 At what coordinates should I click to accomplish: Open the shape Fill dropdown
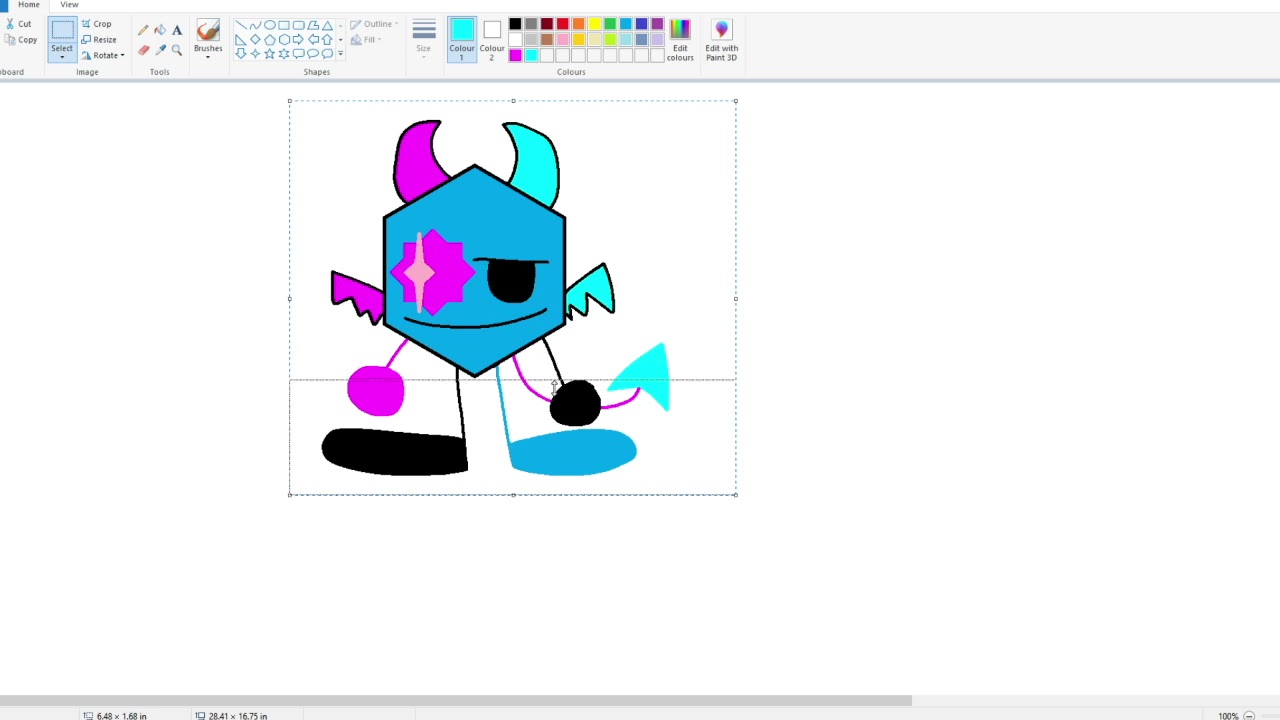point(365,40)
